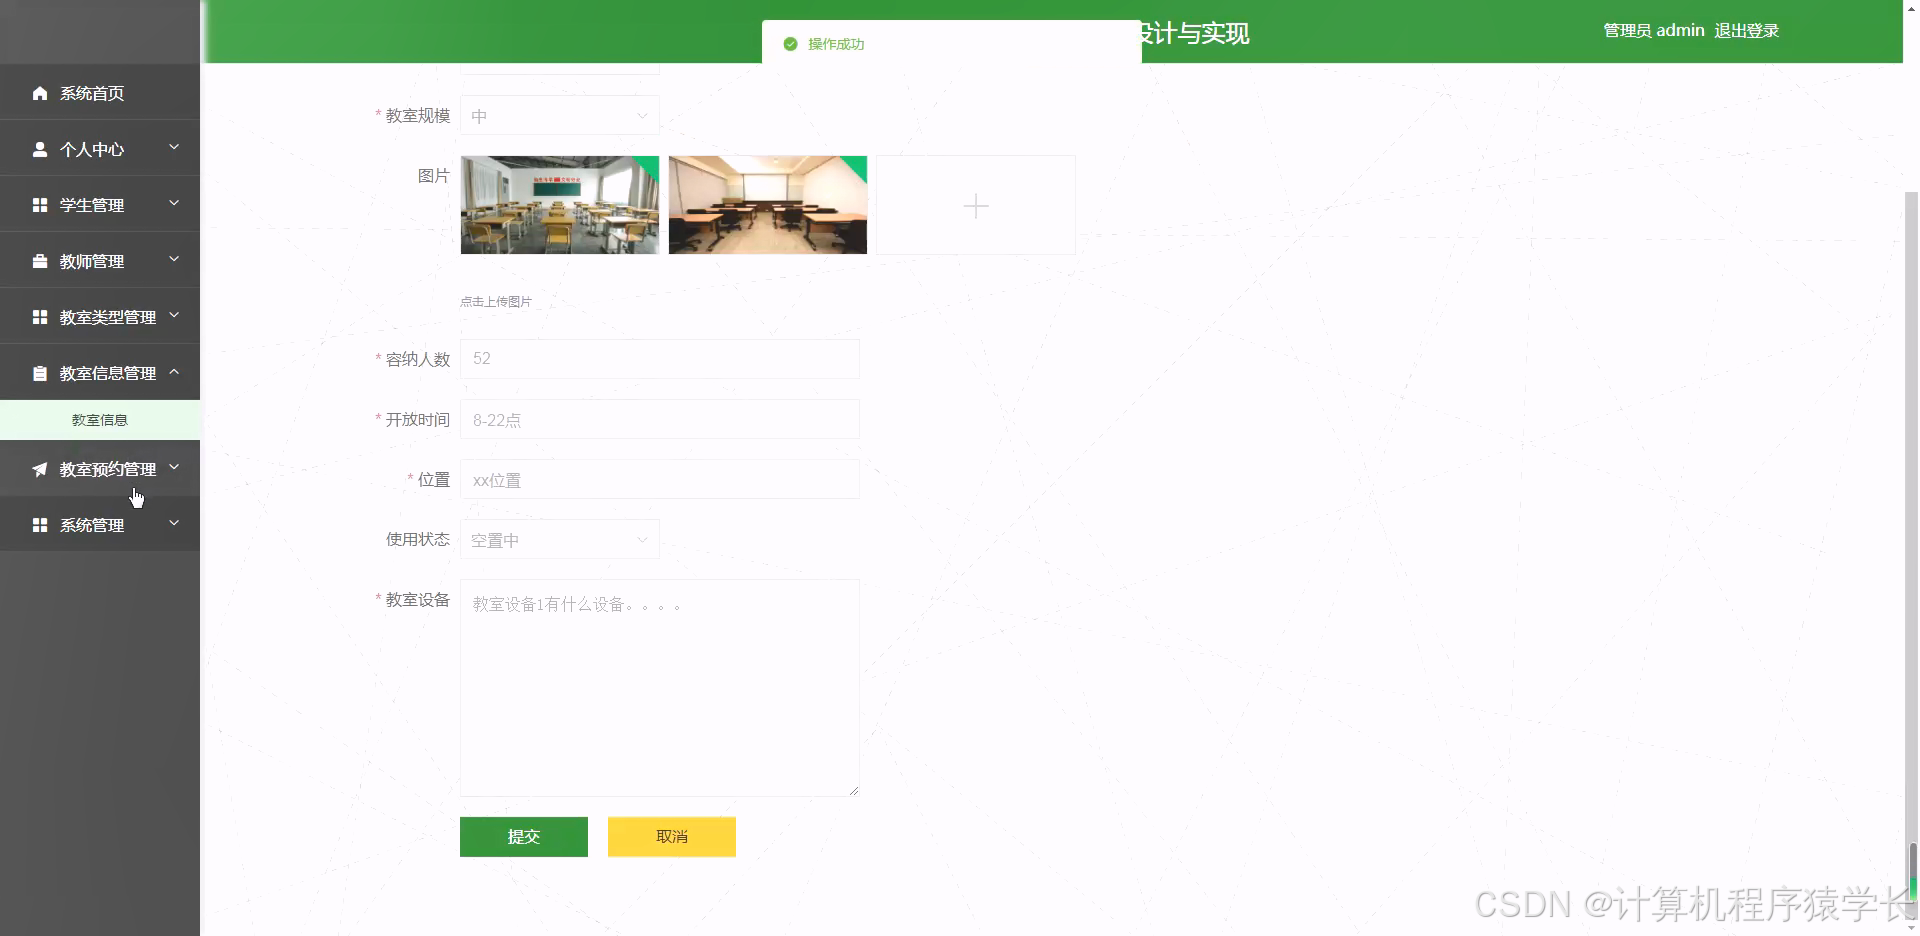Click the 开放时间 input field
This screenshot has height=936, width=1920.
point(660,419)
